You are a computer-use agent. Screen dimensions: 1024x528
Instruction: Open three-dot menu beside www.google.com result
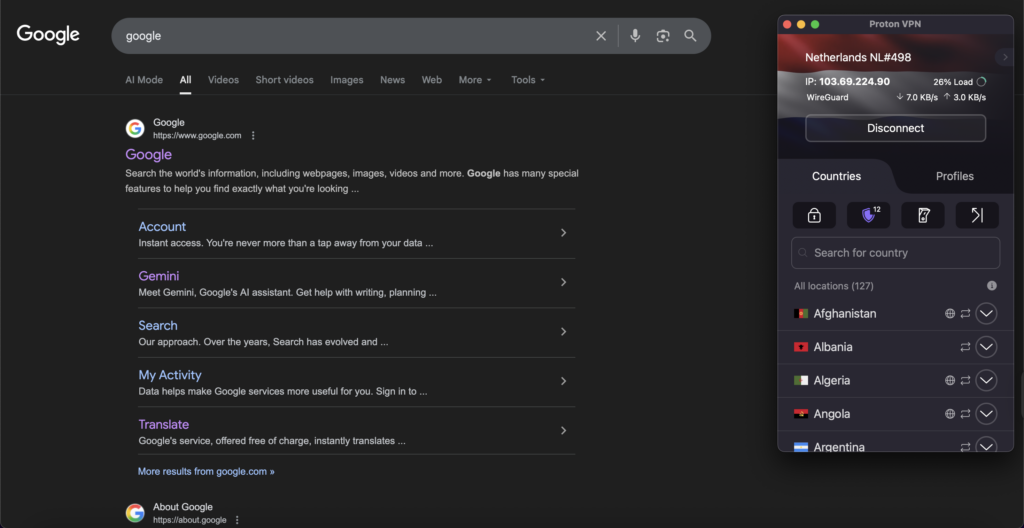point(253,136)
